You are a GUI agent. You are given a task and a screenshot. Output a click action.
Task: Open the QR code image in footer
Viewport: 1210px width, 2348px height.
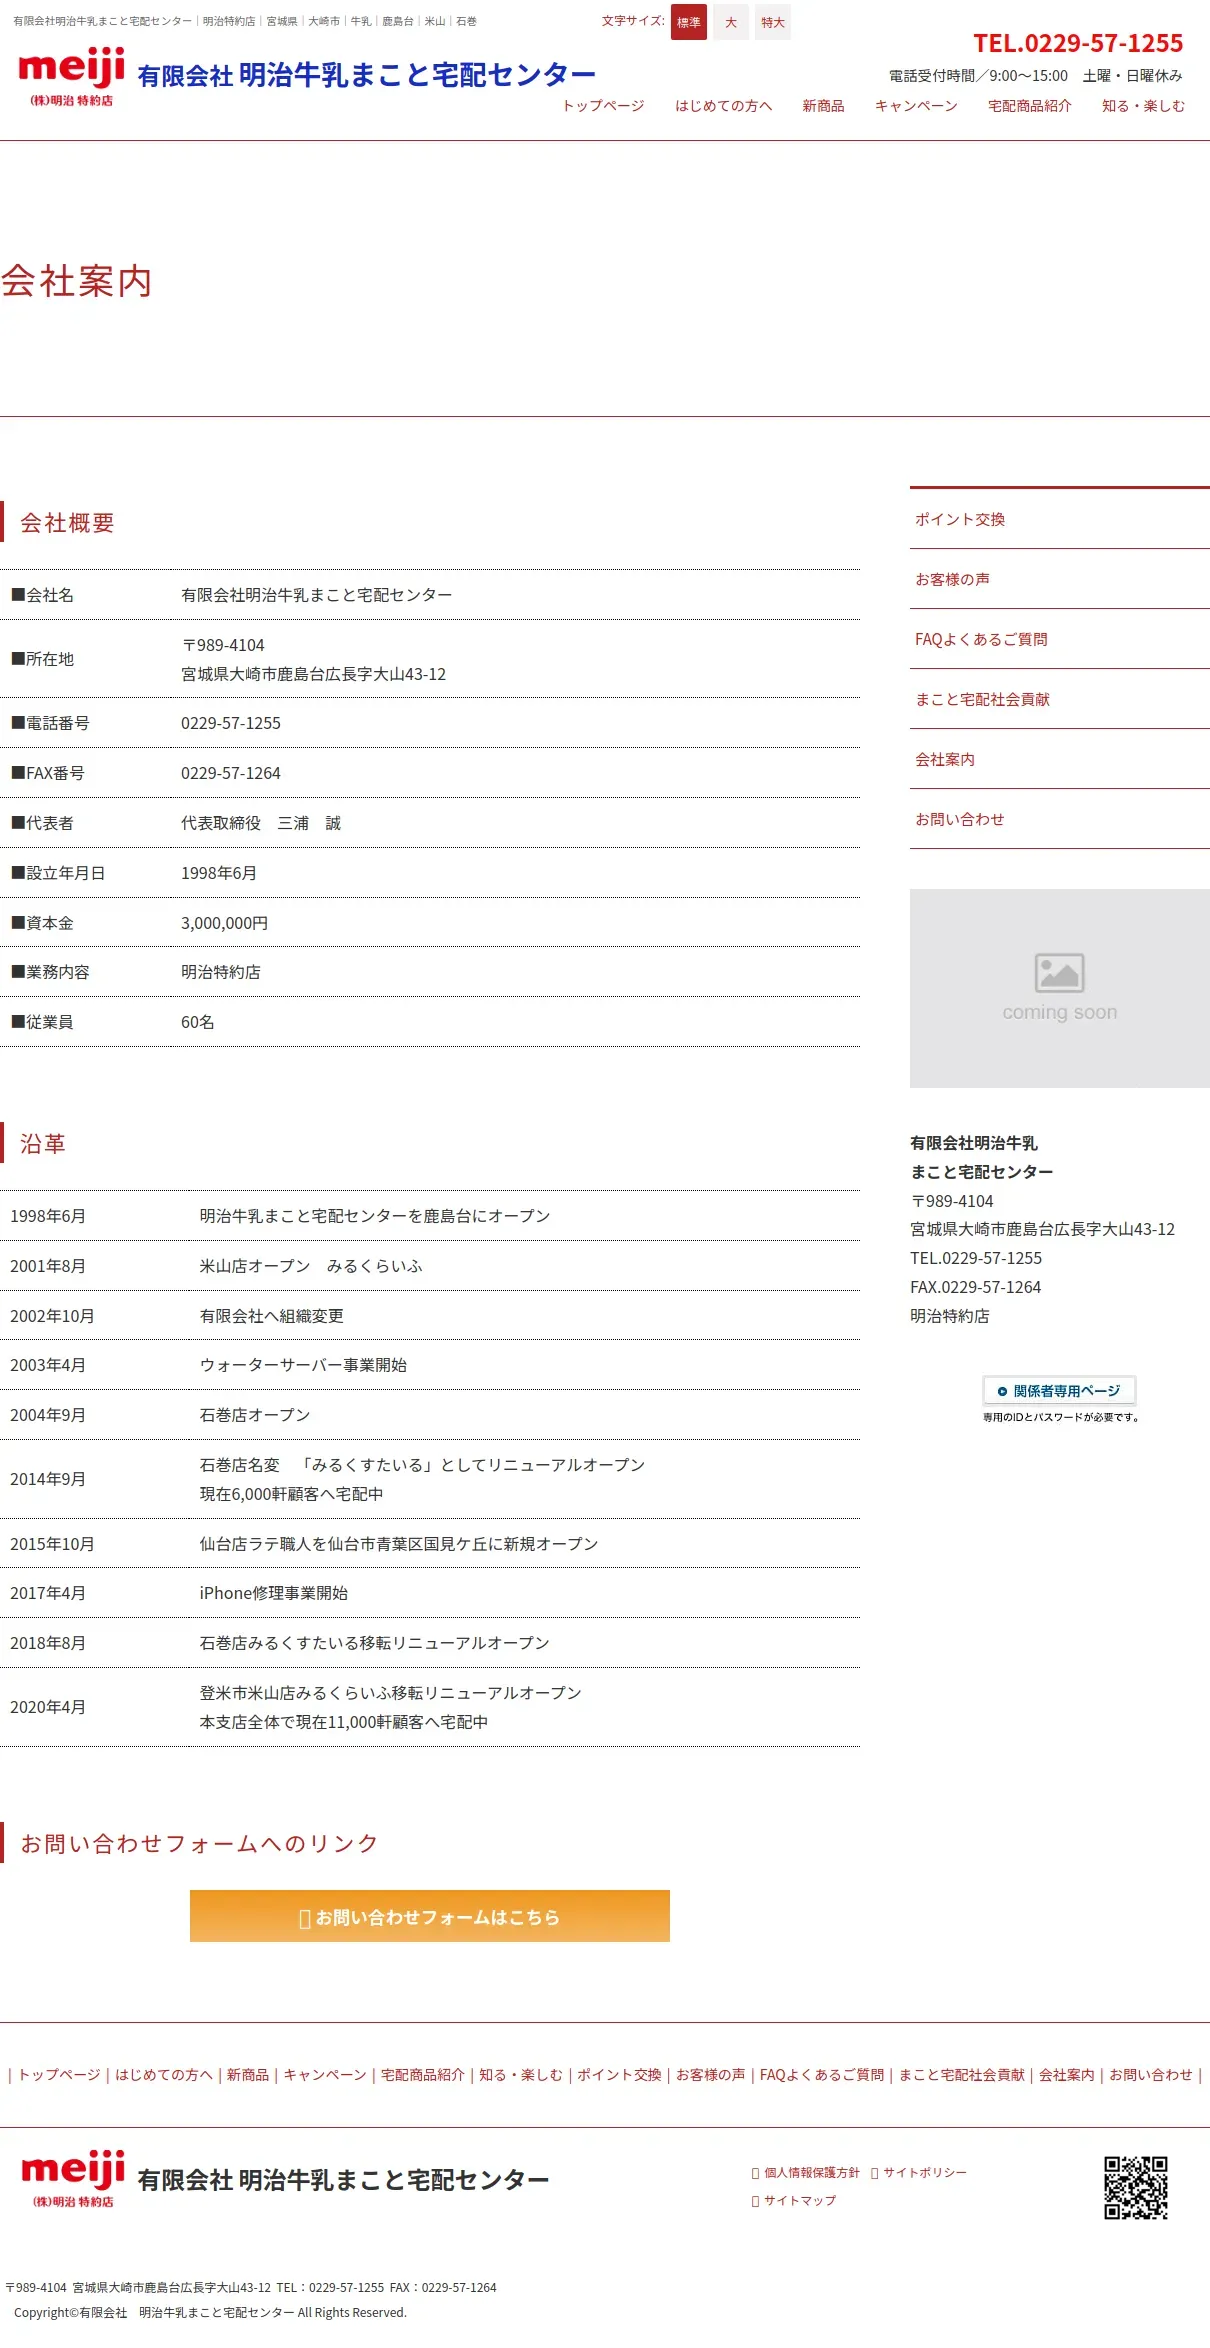click(x=1136, y=2187)
